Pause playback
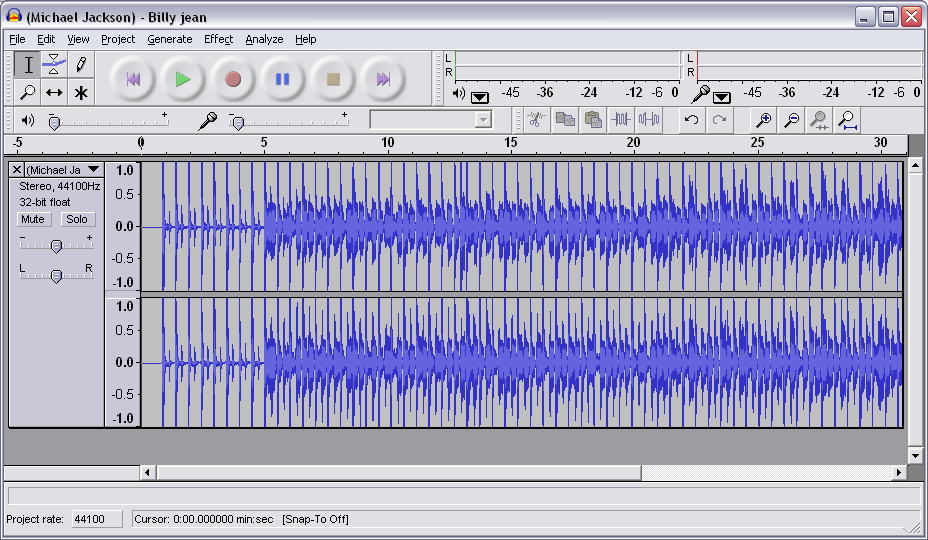 (283, 79)
